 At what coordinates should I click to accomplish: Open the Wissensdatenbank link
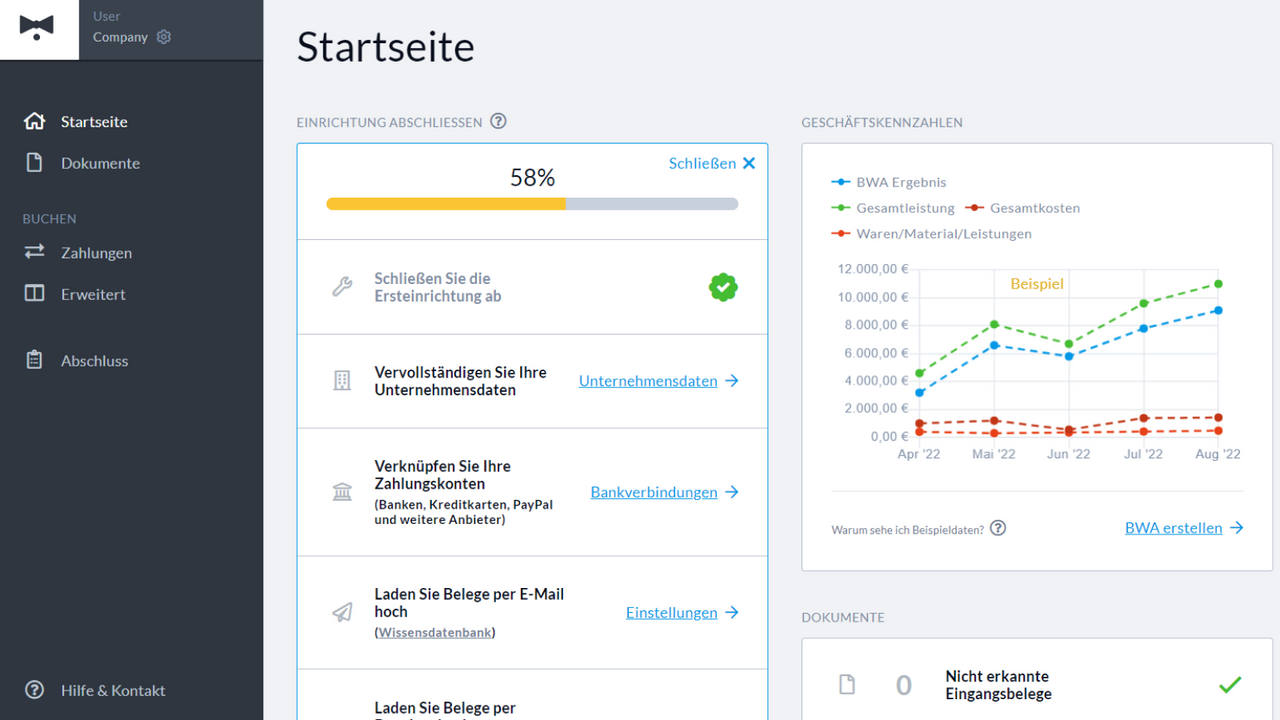point(435,633)
